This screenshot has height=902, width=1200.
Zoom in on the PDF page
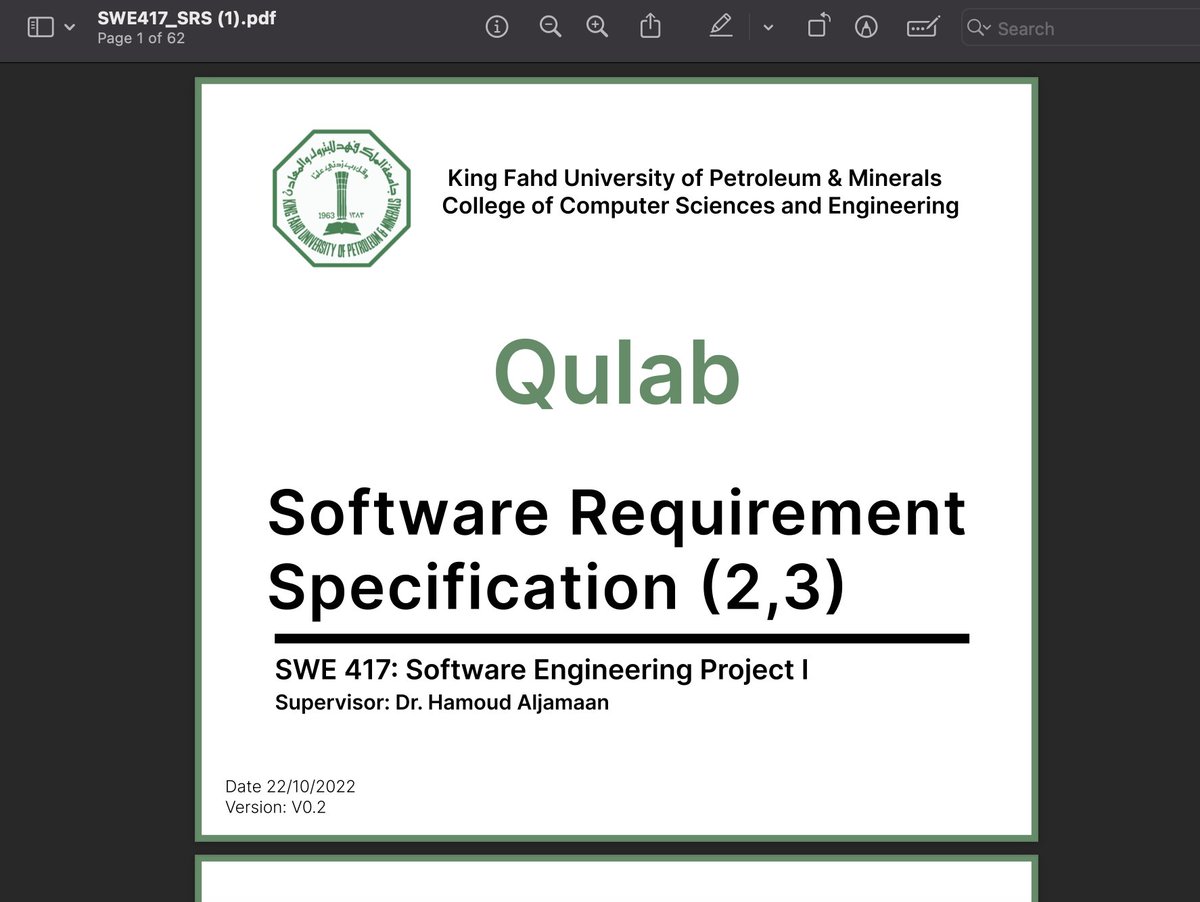coord(598,28)
